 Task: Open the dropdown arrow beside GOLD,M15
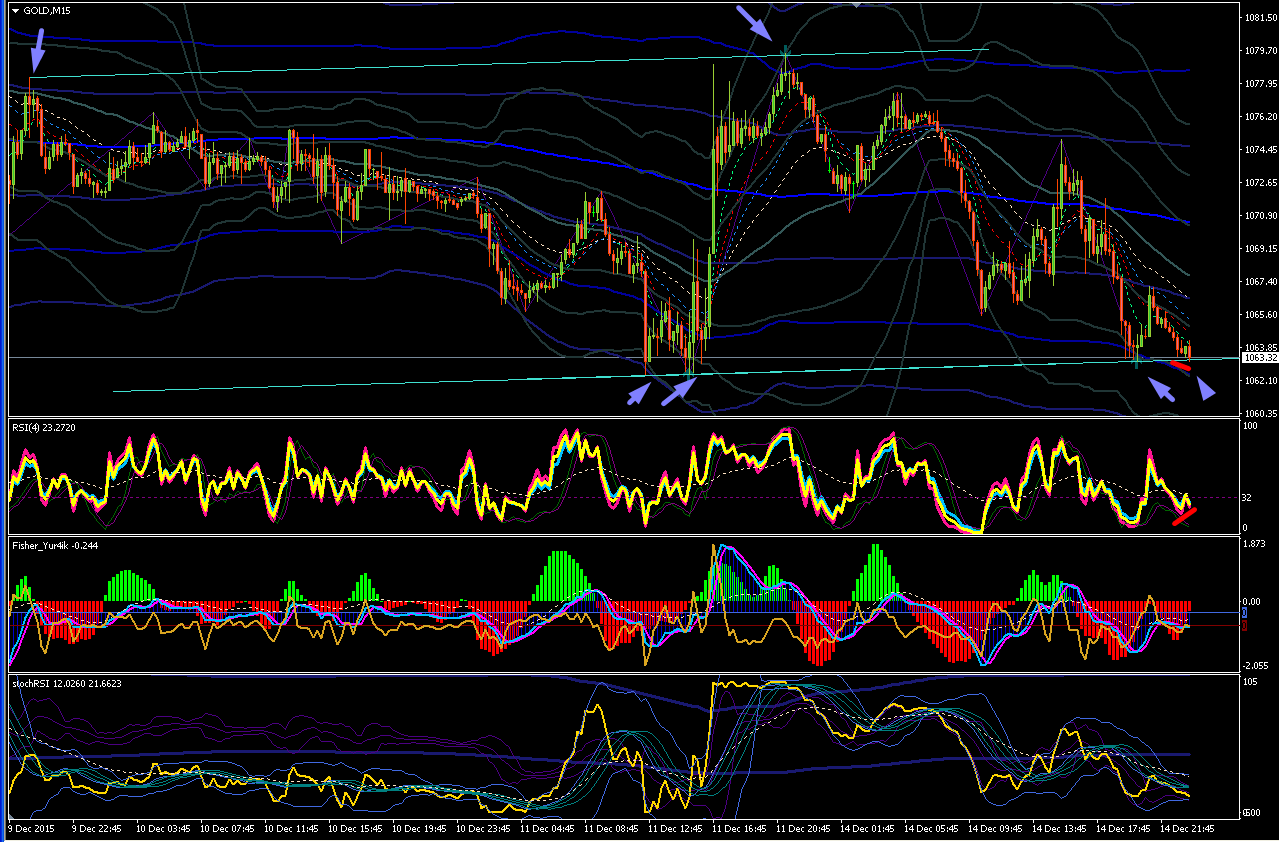click(x=15, y=10)
